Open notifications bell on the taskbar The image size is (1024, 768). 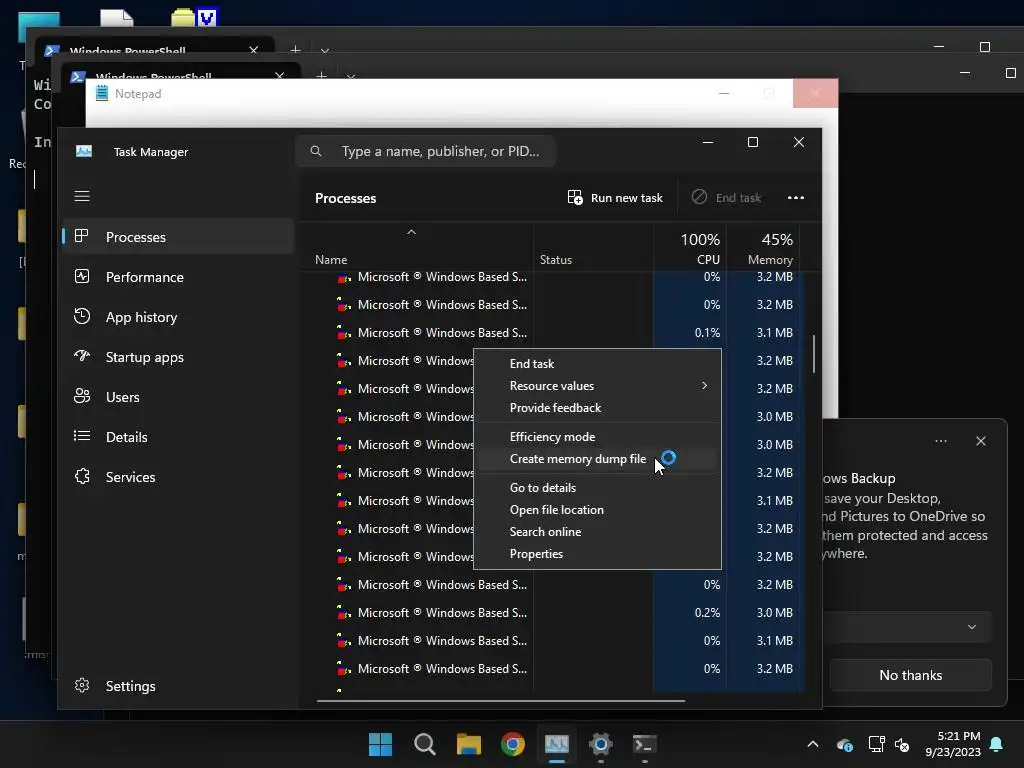997,744
